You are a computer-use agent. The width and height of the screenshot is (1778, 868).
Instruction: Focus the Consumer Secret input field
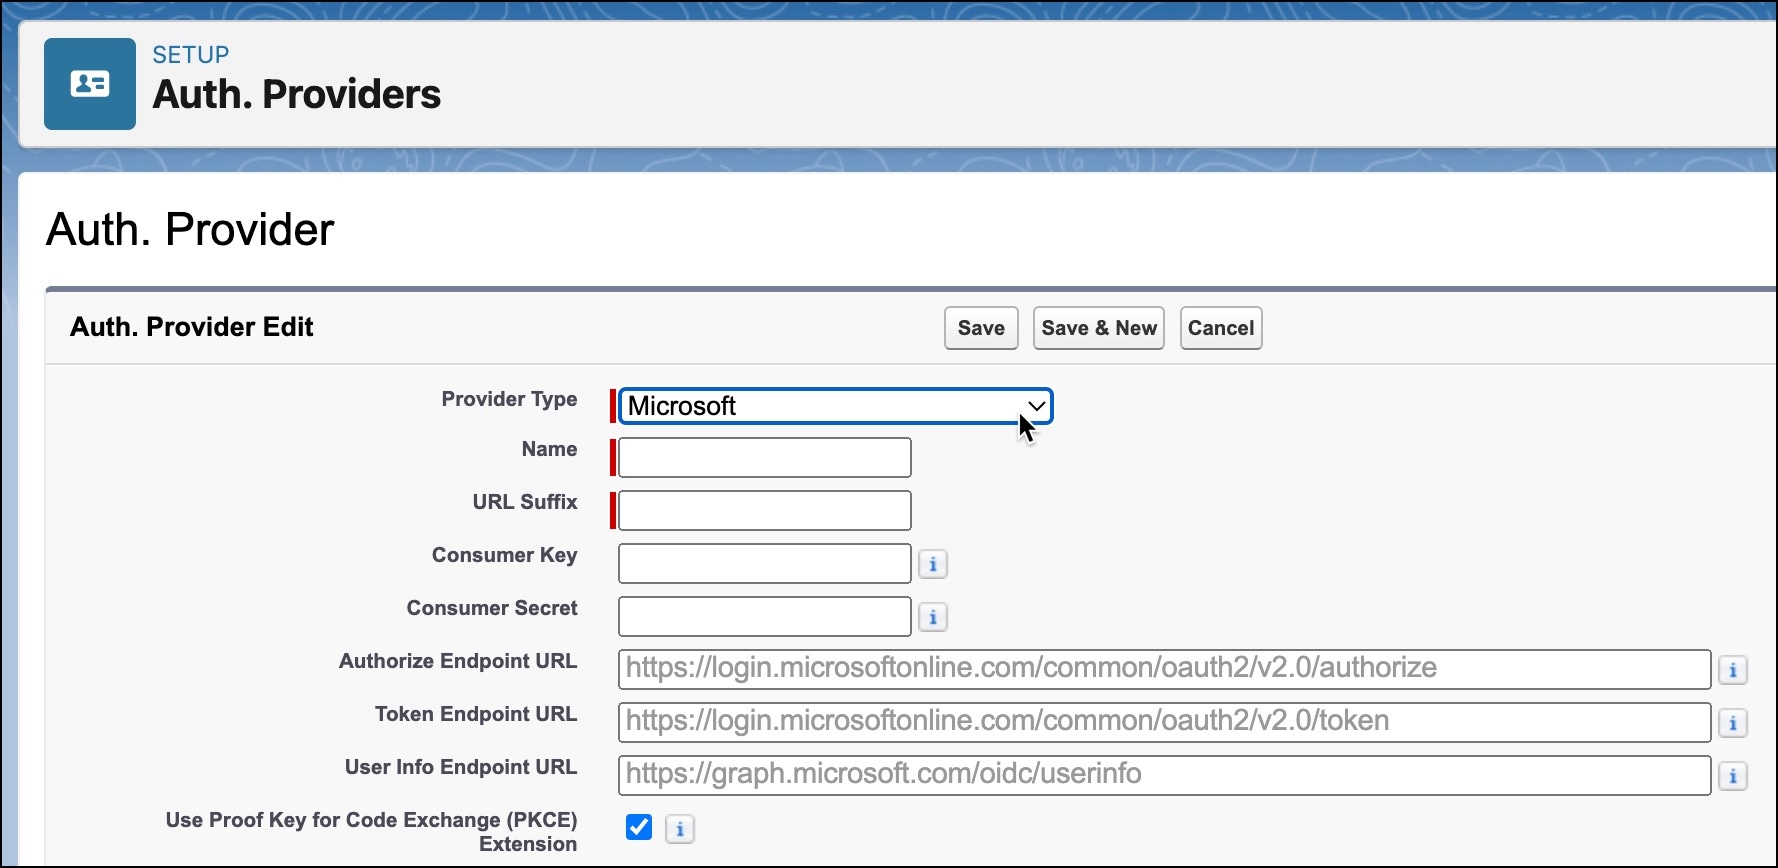(x=765, y=616)
